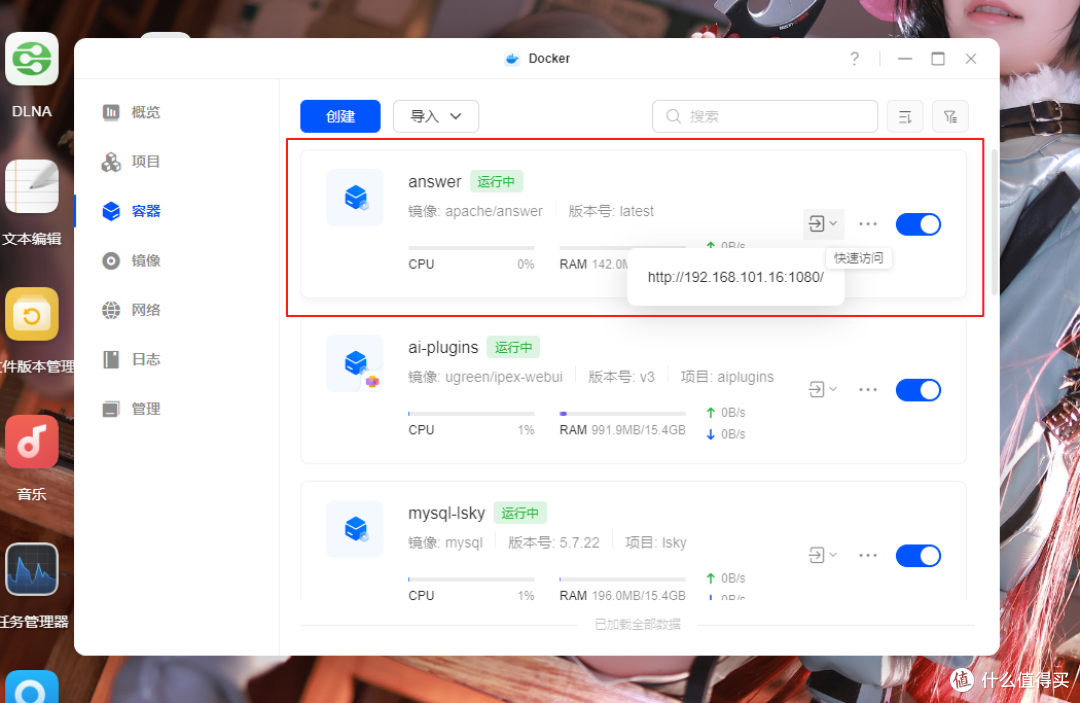Launch the Music app desktop icon
This screenshot has width=1080, height=703.
pos(32,441)
